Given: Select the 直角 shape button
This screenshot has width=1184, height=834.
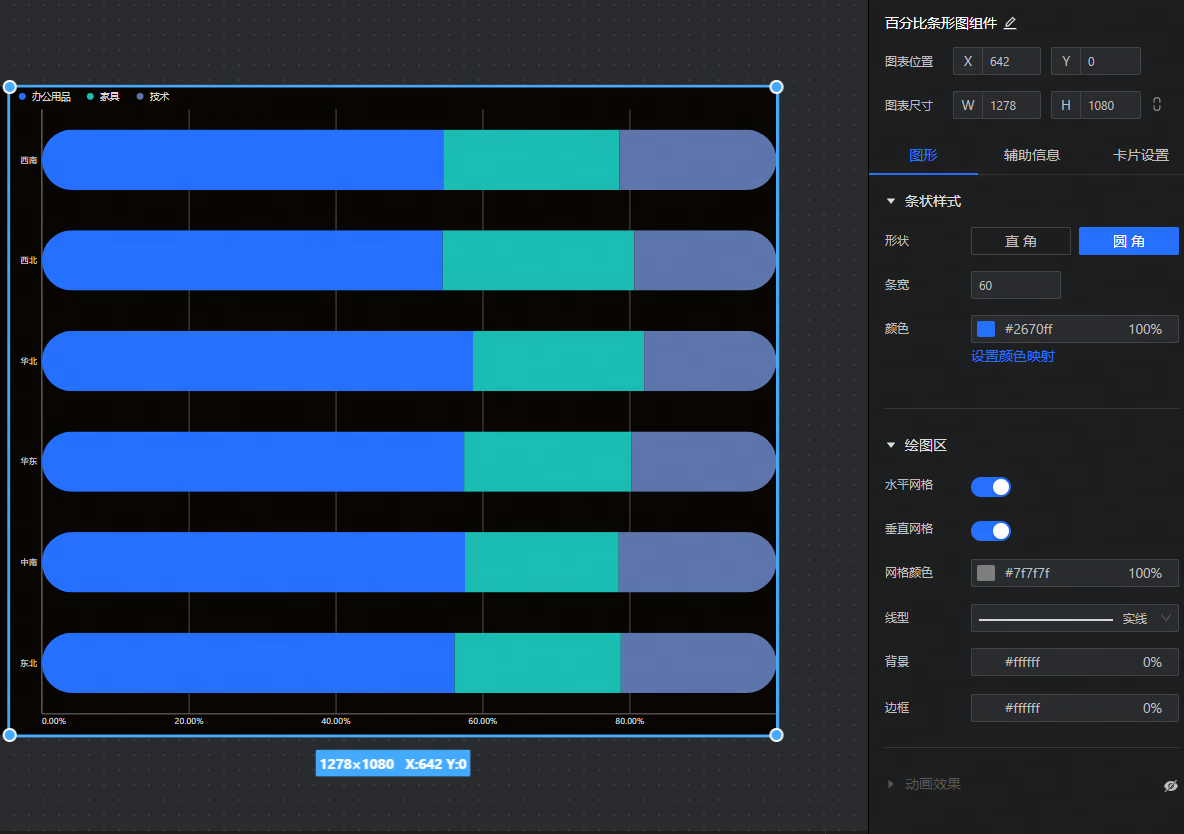Looking at the screenshot, I should [1020, 241].
